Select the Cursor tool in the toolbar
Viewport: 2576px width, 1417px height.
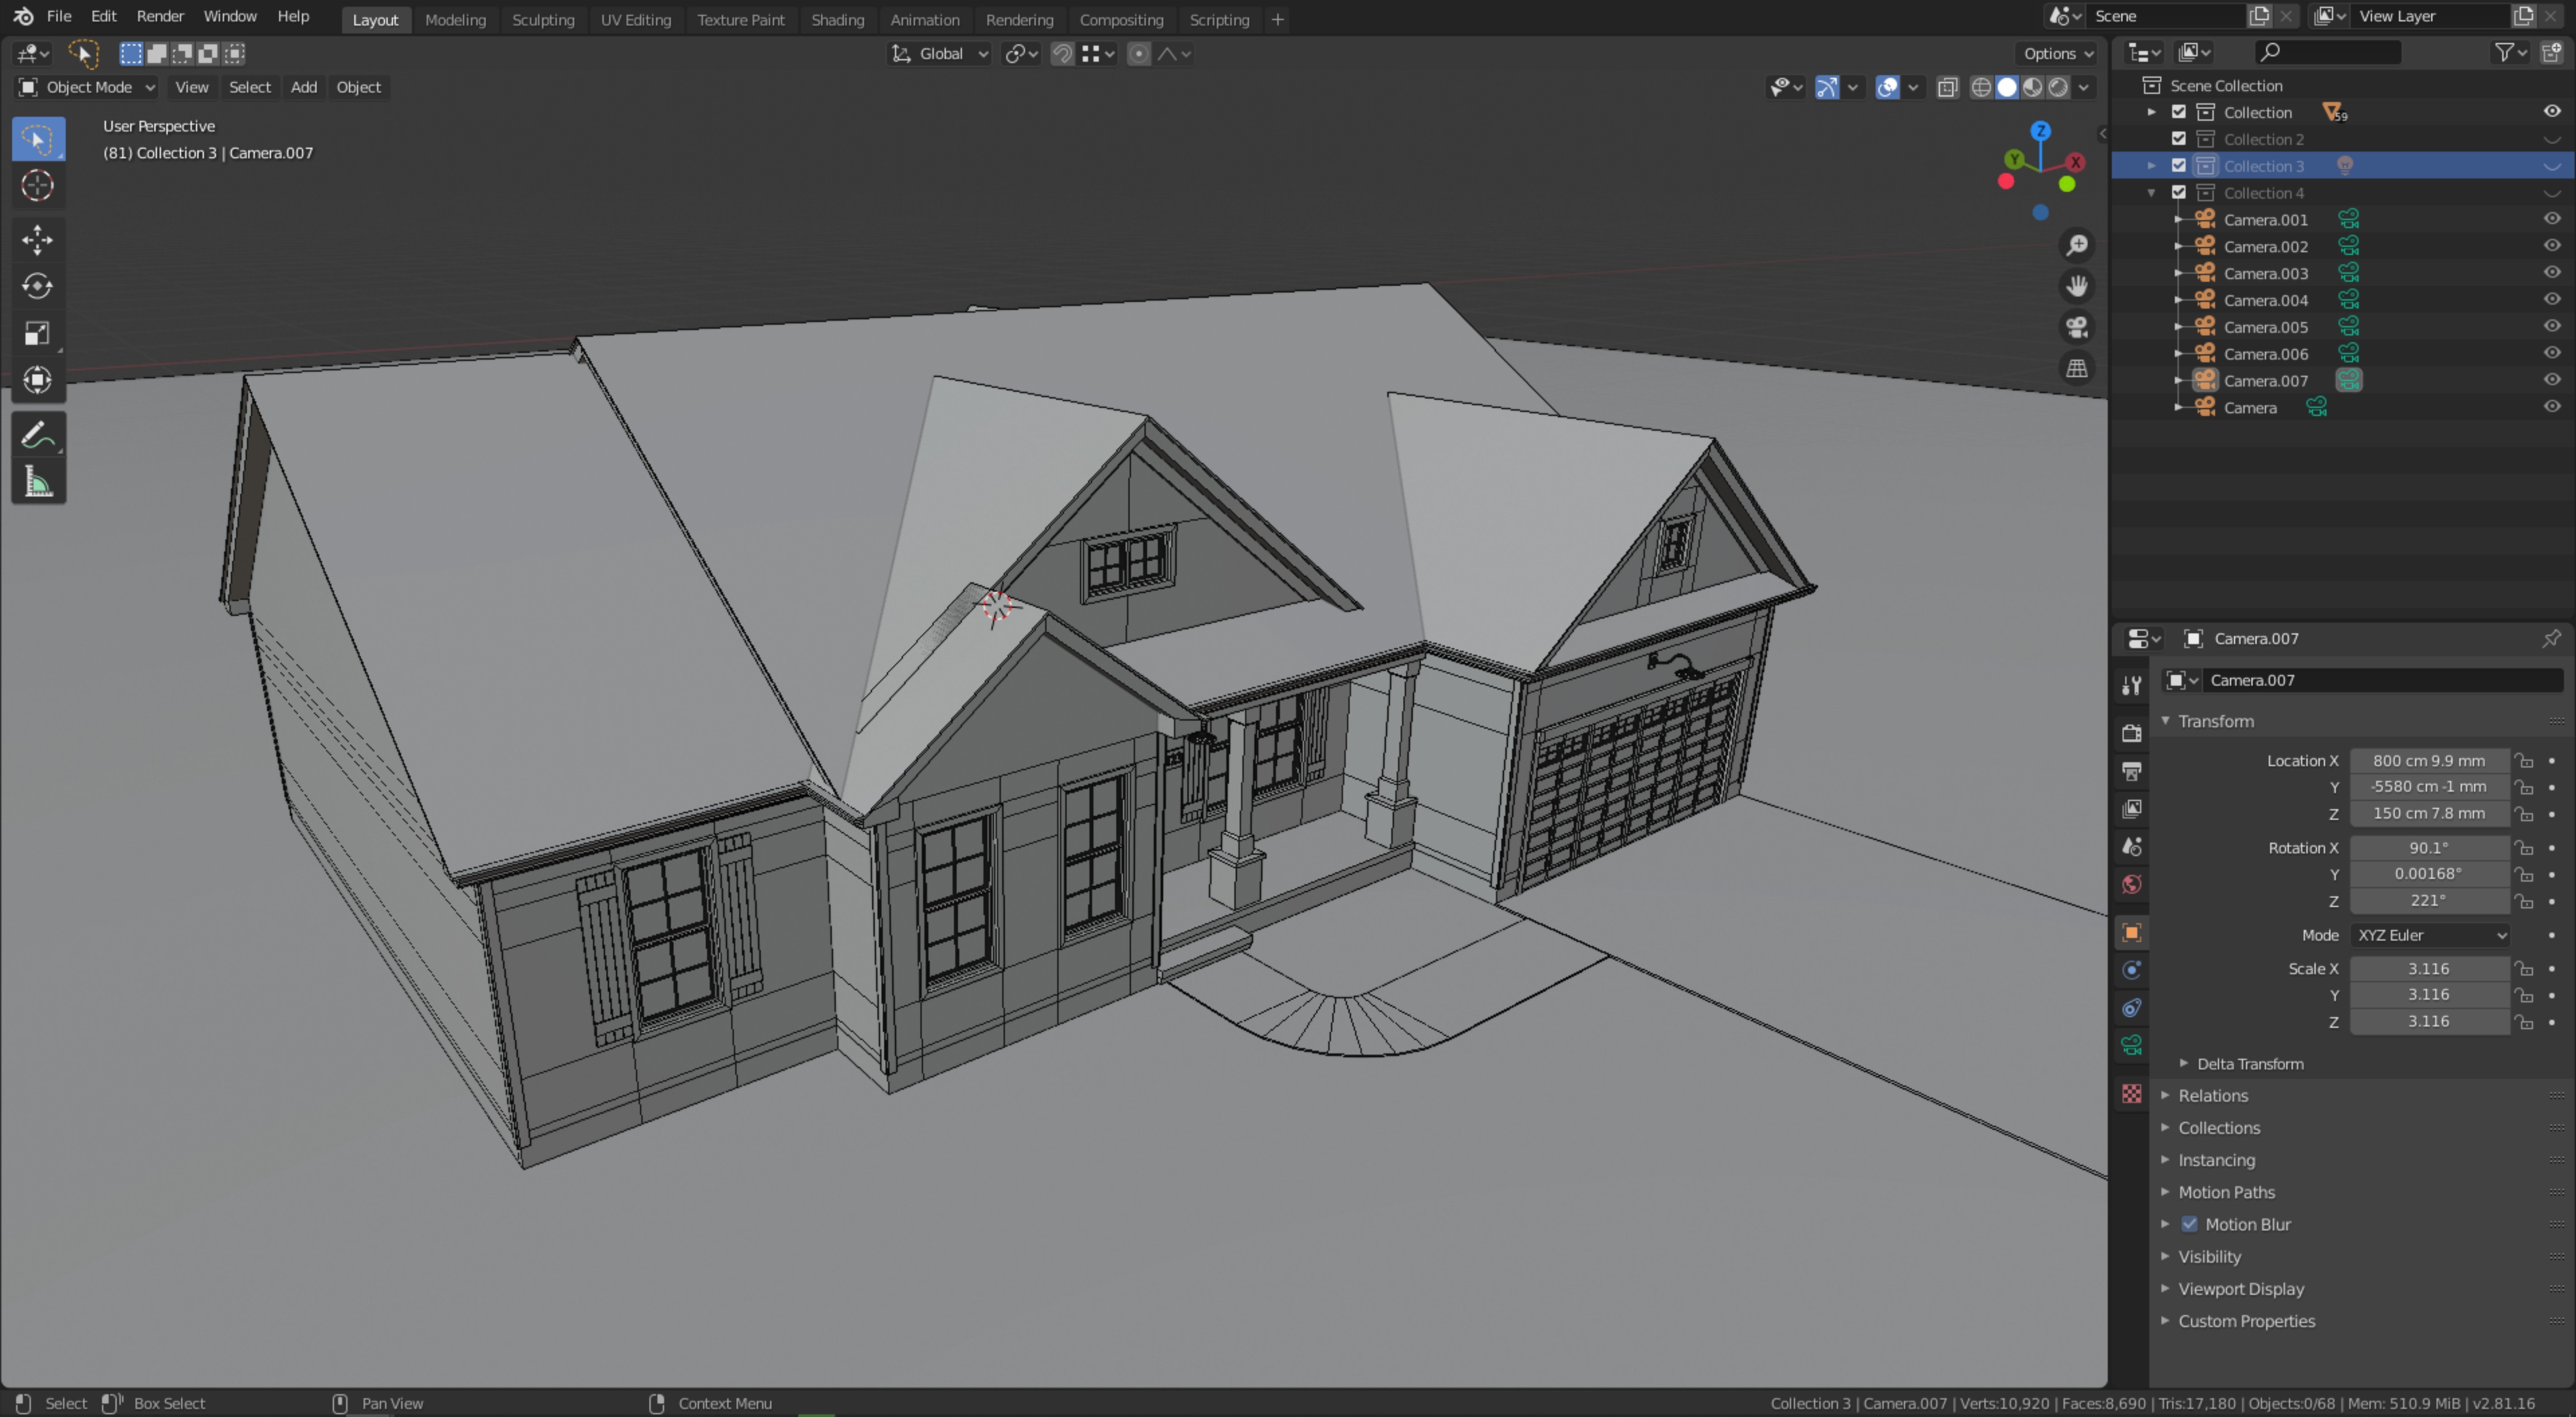coord(38,186)
